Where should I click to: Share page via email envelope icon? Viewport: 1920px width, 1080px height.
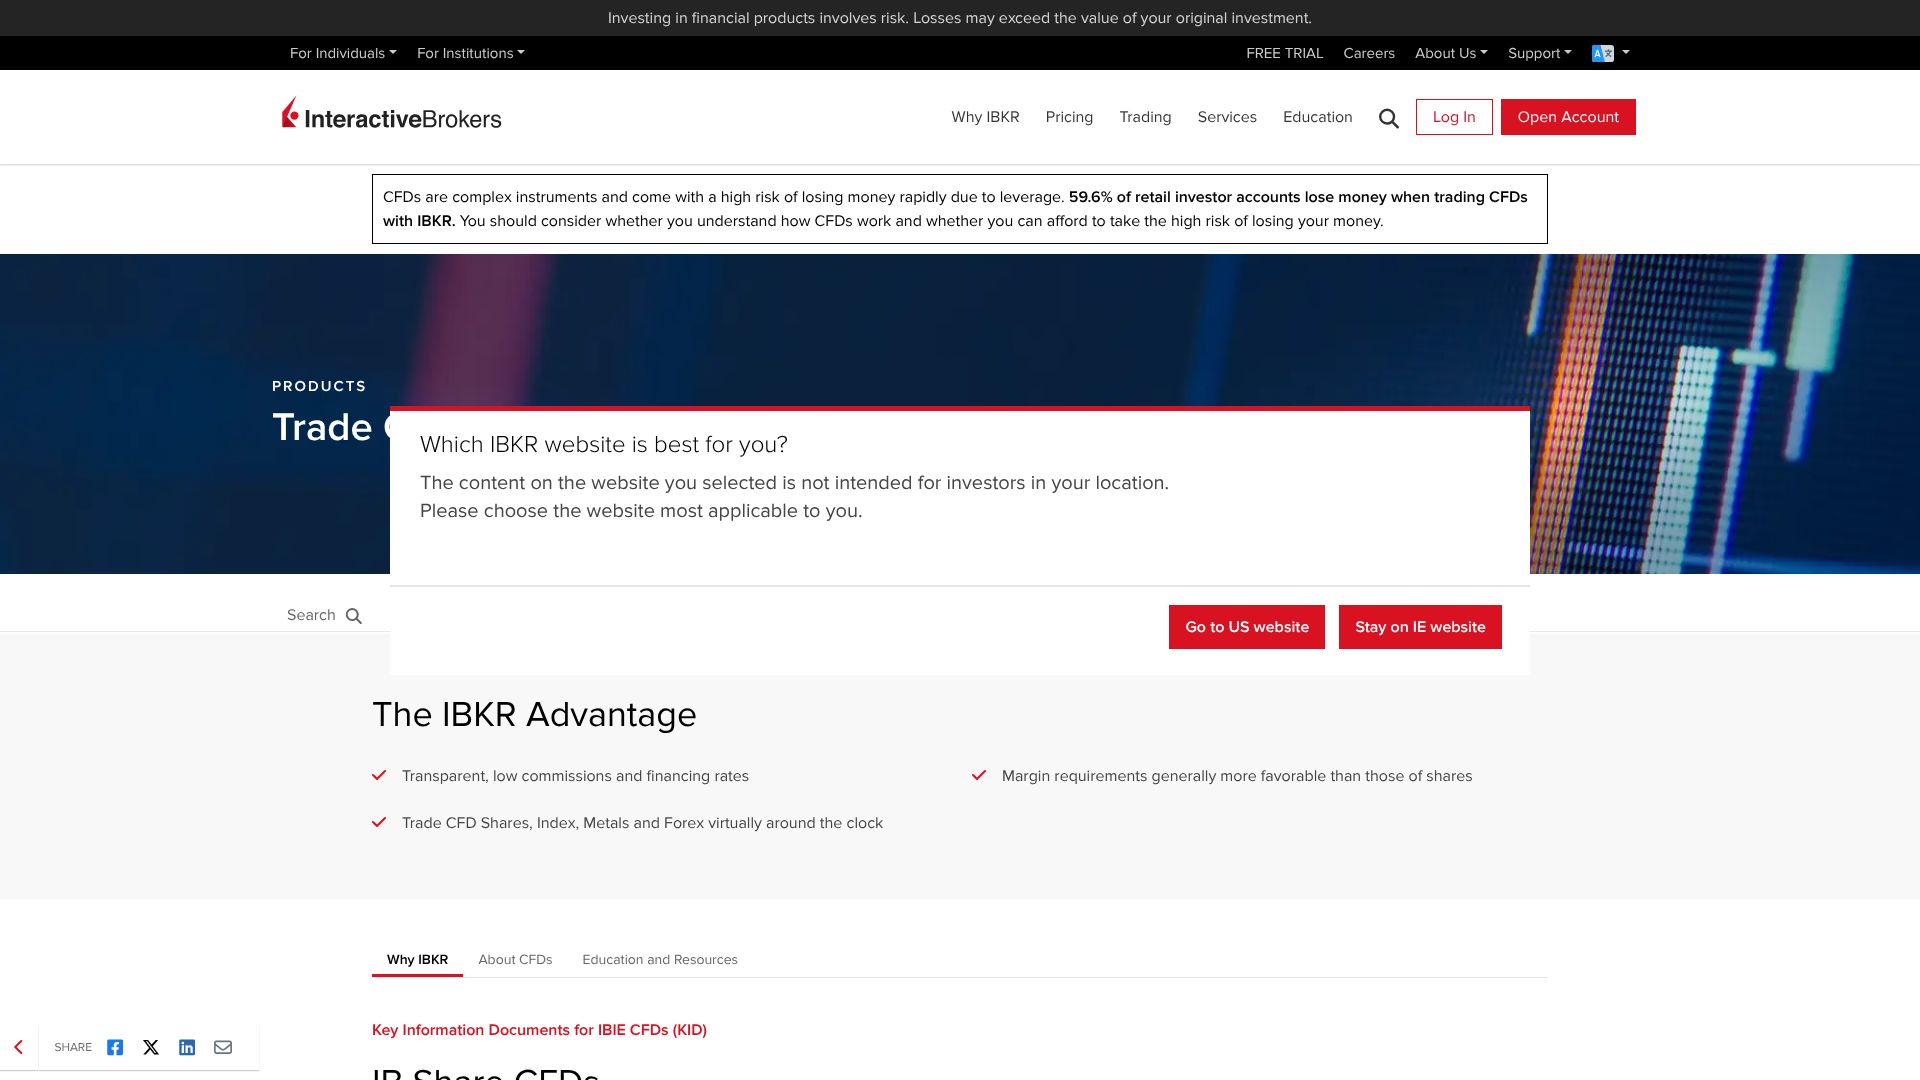pos(223,1047)
